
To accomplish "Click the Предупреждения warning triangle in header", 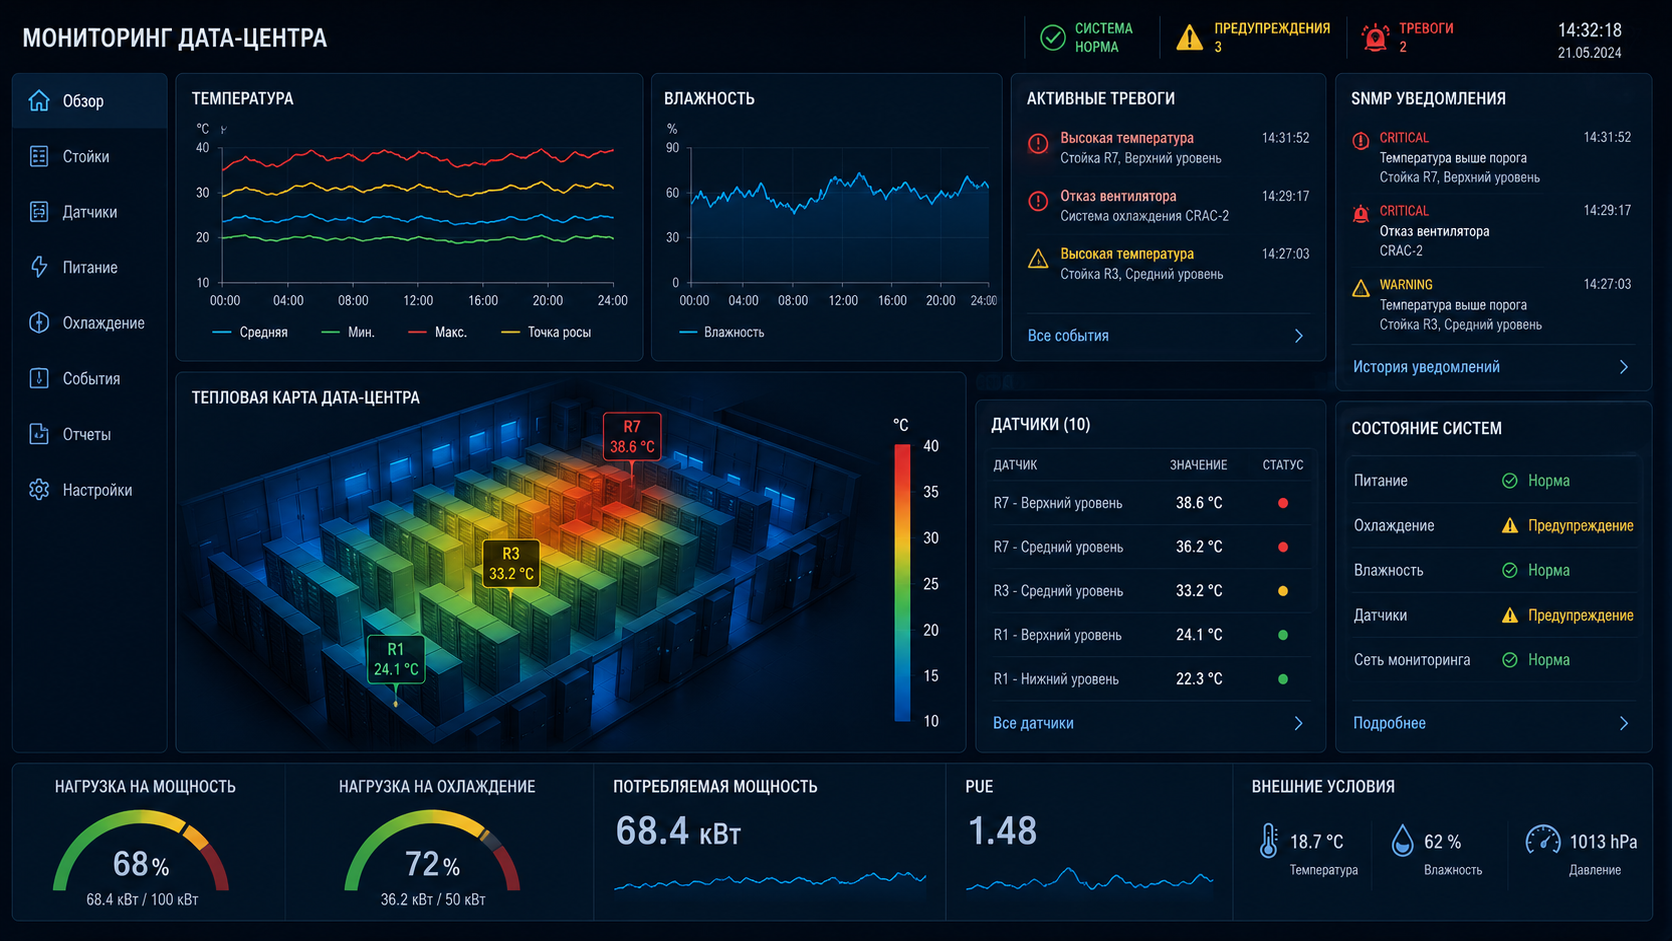I will 1189,38.
